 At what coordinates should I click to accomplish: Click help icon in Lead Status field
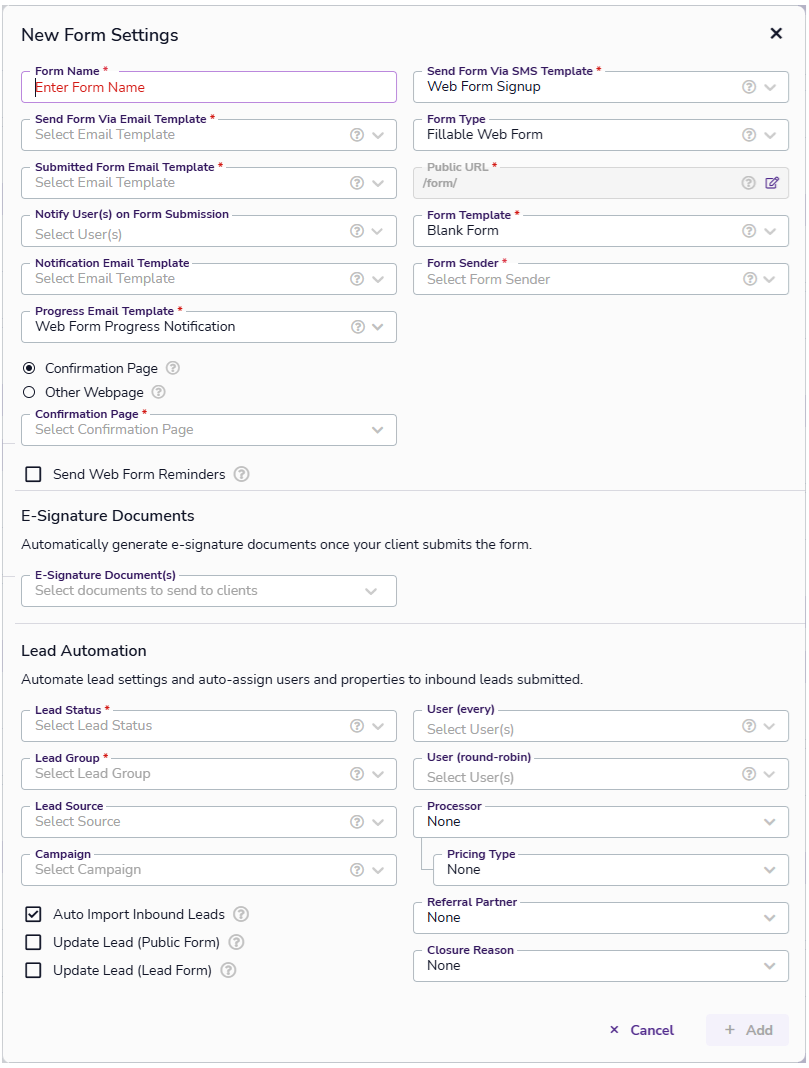357,726
